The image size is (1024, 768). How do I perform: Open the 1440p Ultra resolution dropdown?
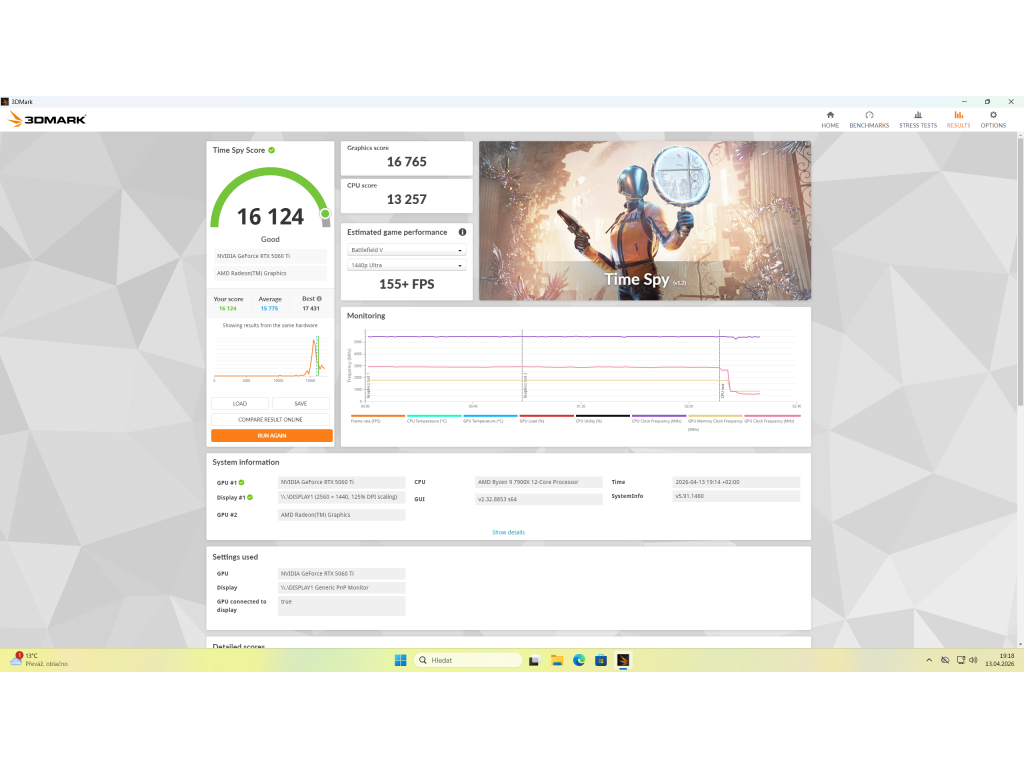(x=406, y=265)
